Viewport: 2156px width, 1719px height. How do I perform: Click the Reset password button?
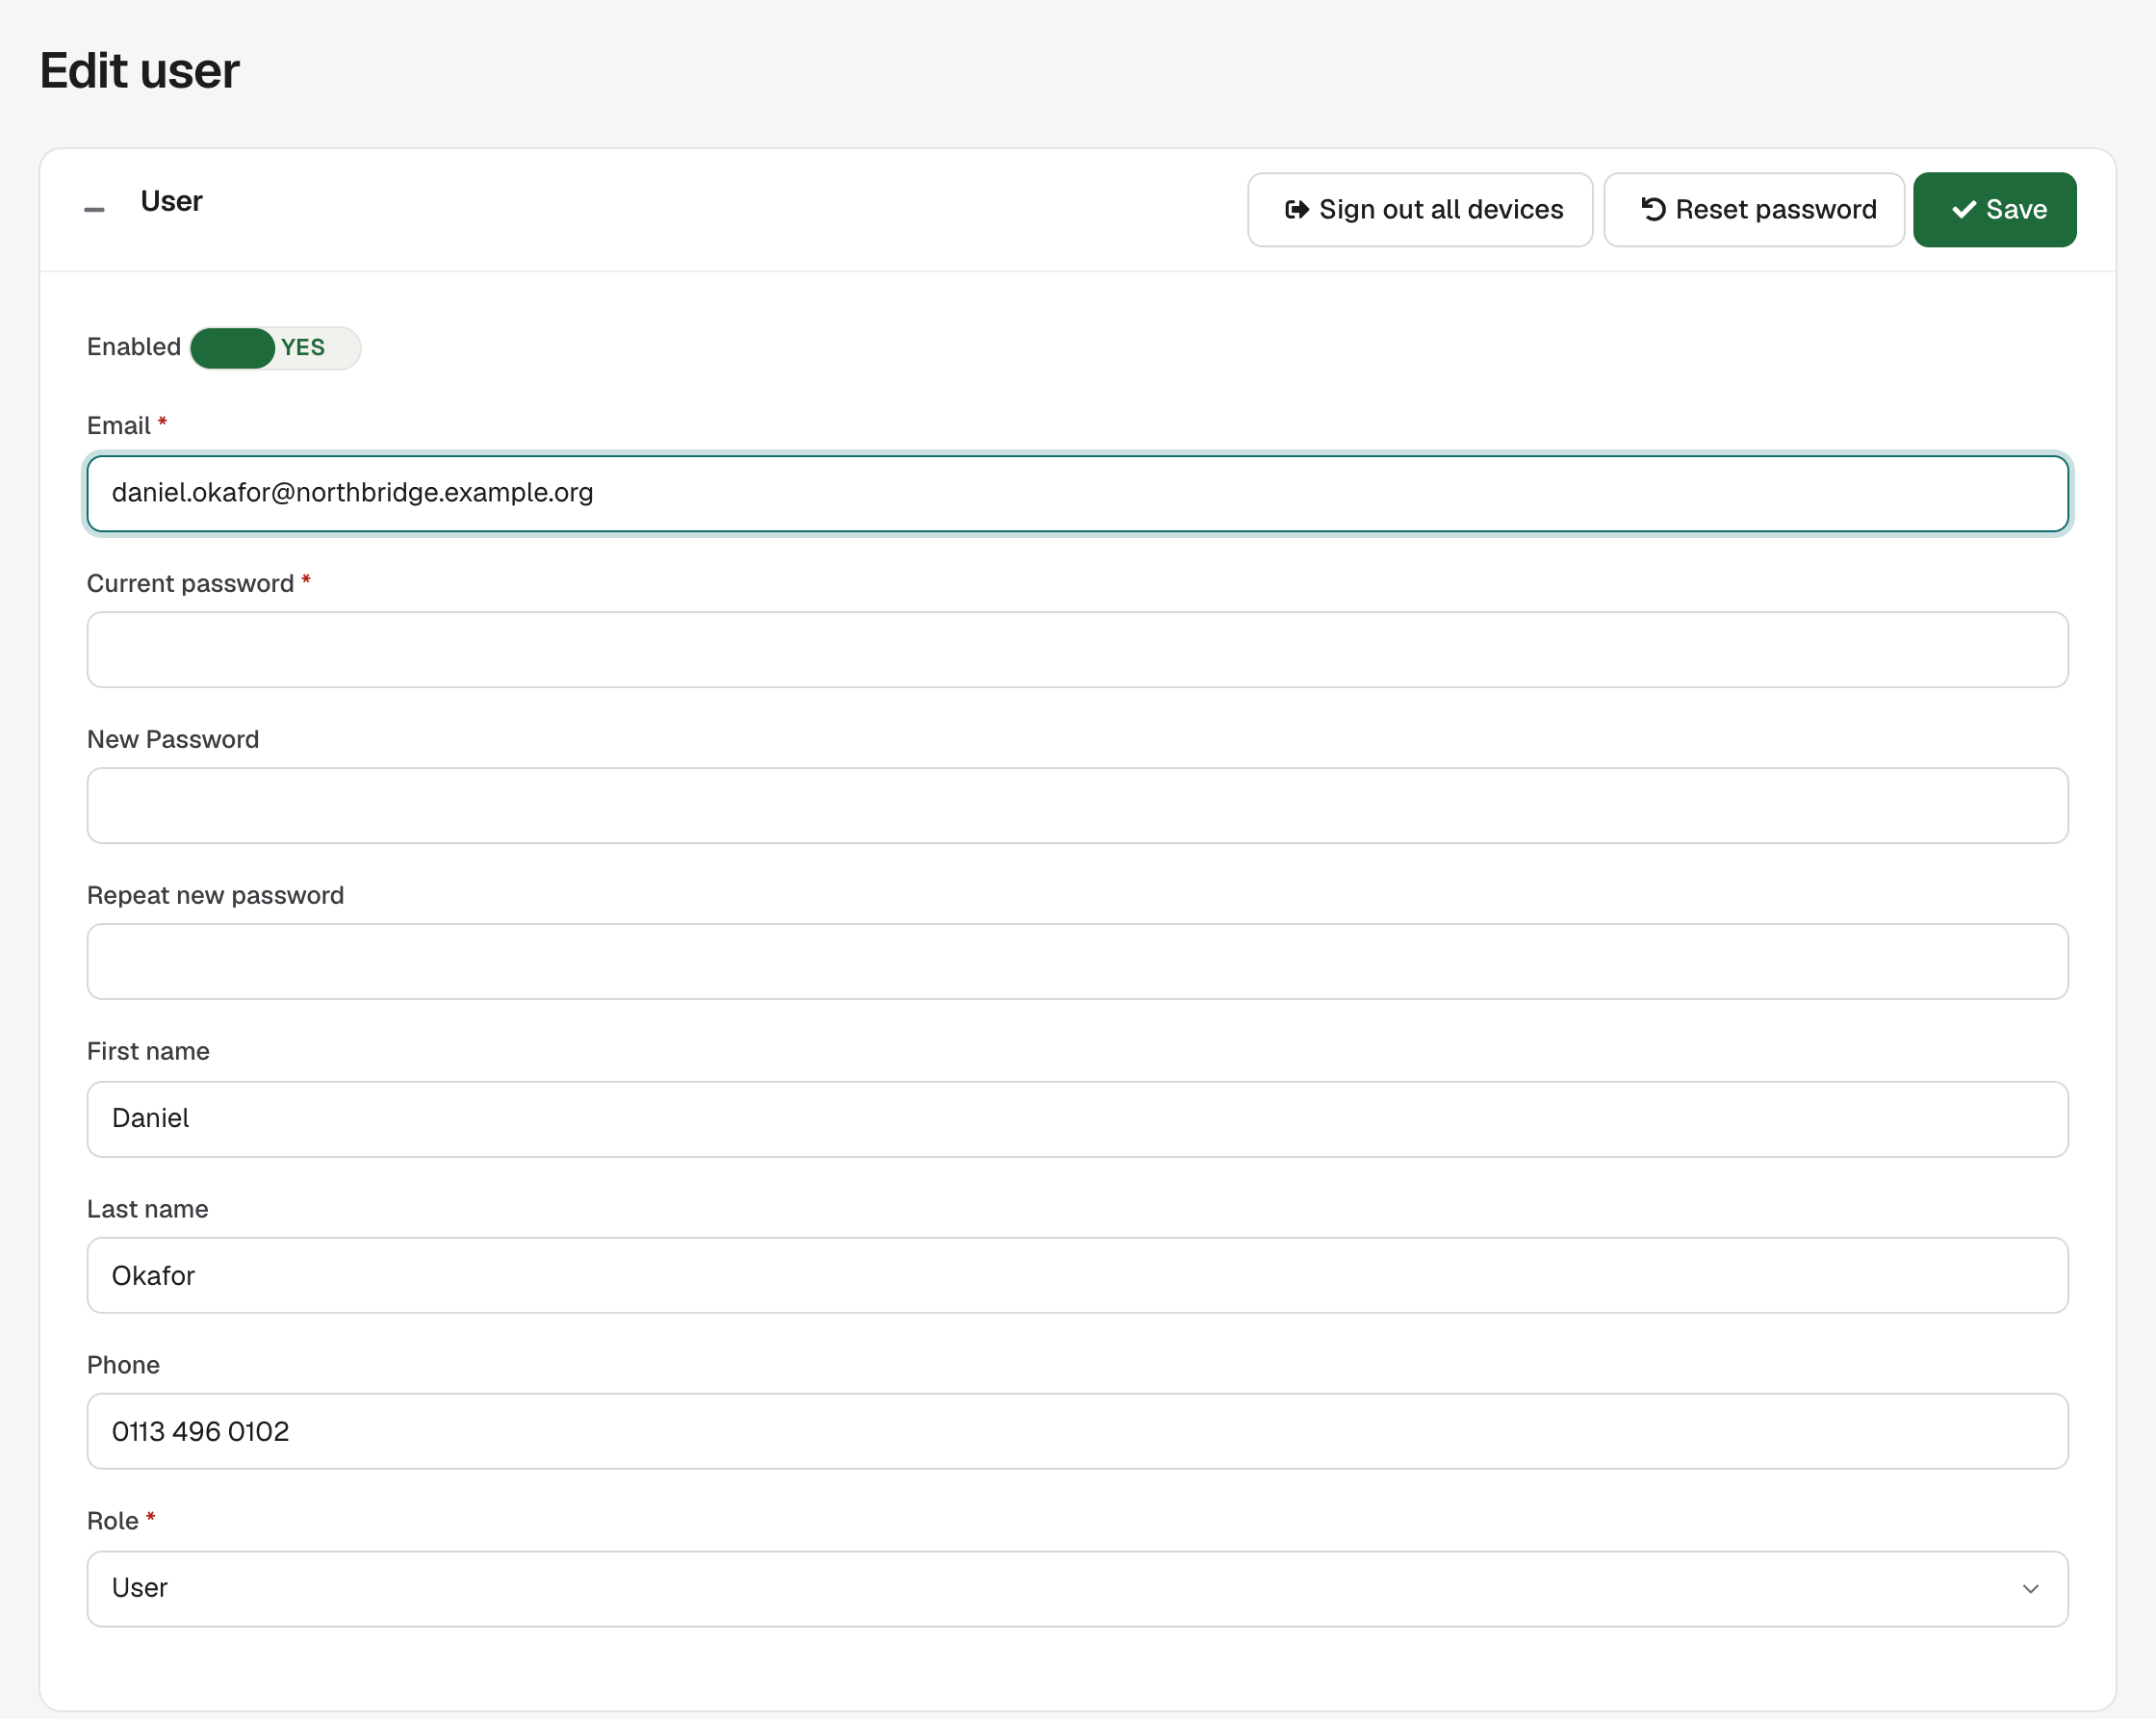click(x=1754, y=209)
